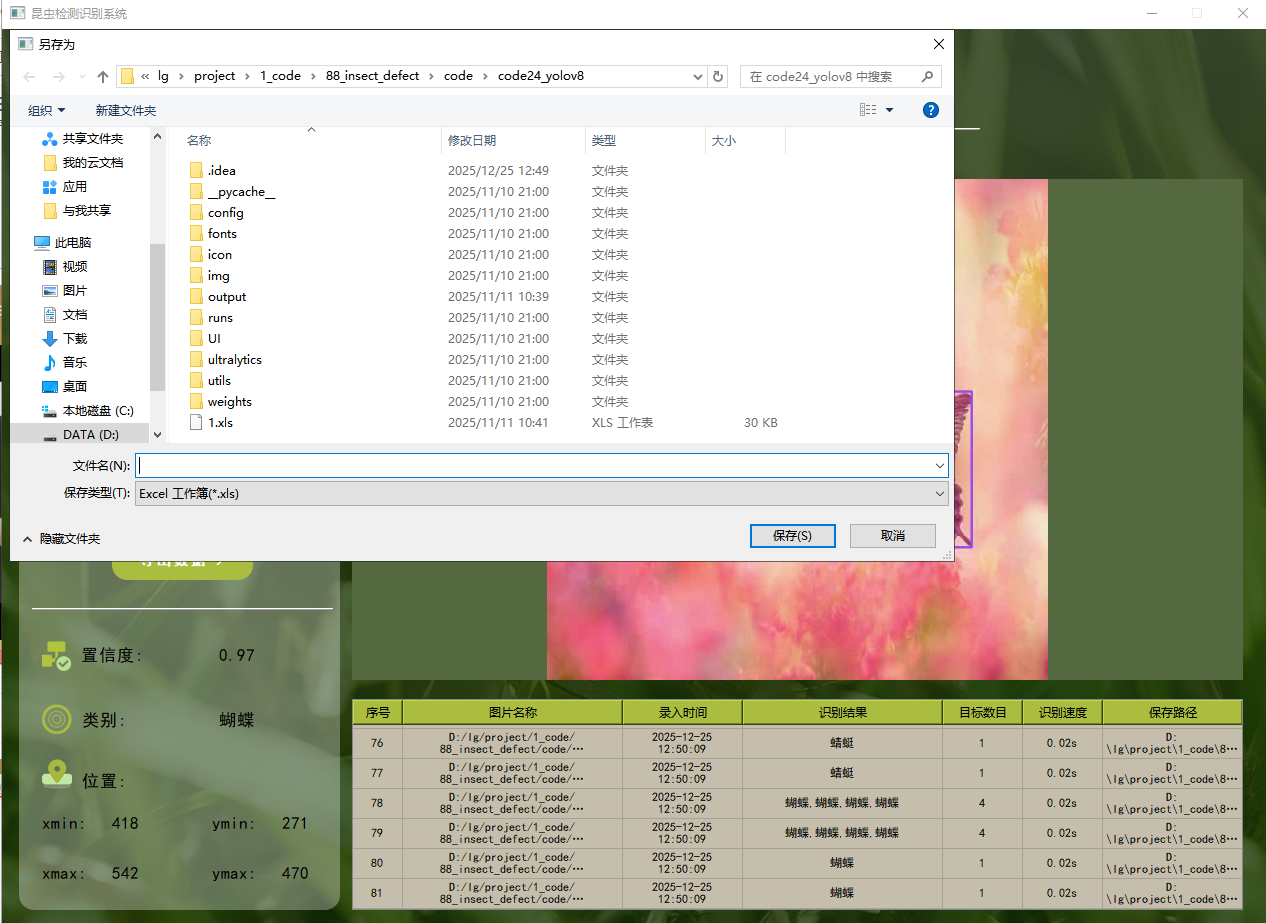Sort files by 大小 column
The image size is (1266, 923).
point(724,141)
